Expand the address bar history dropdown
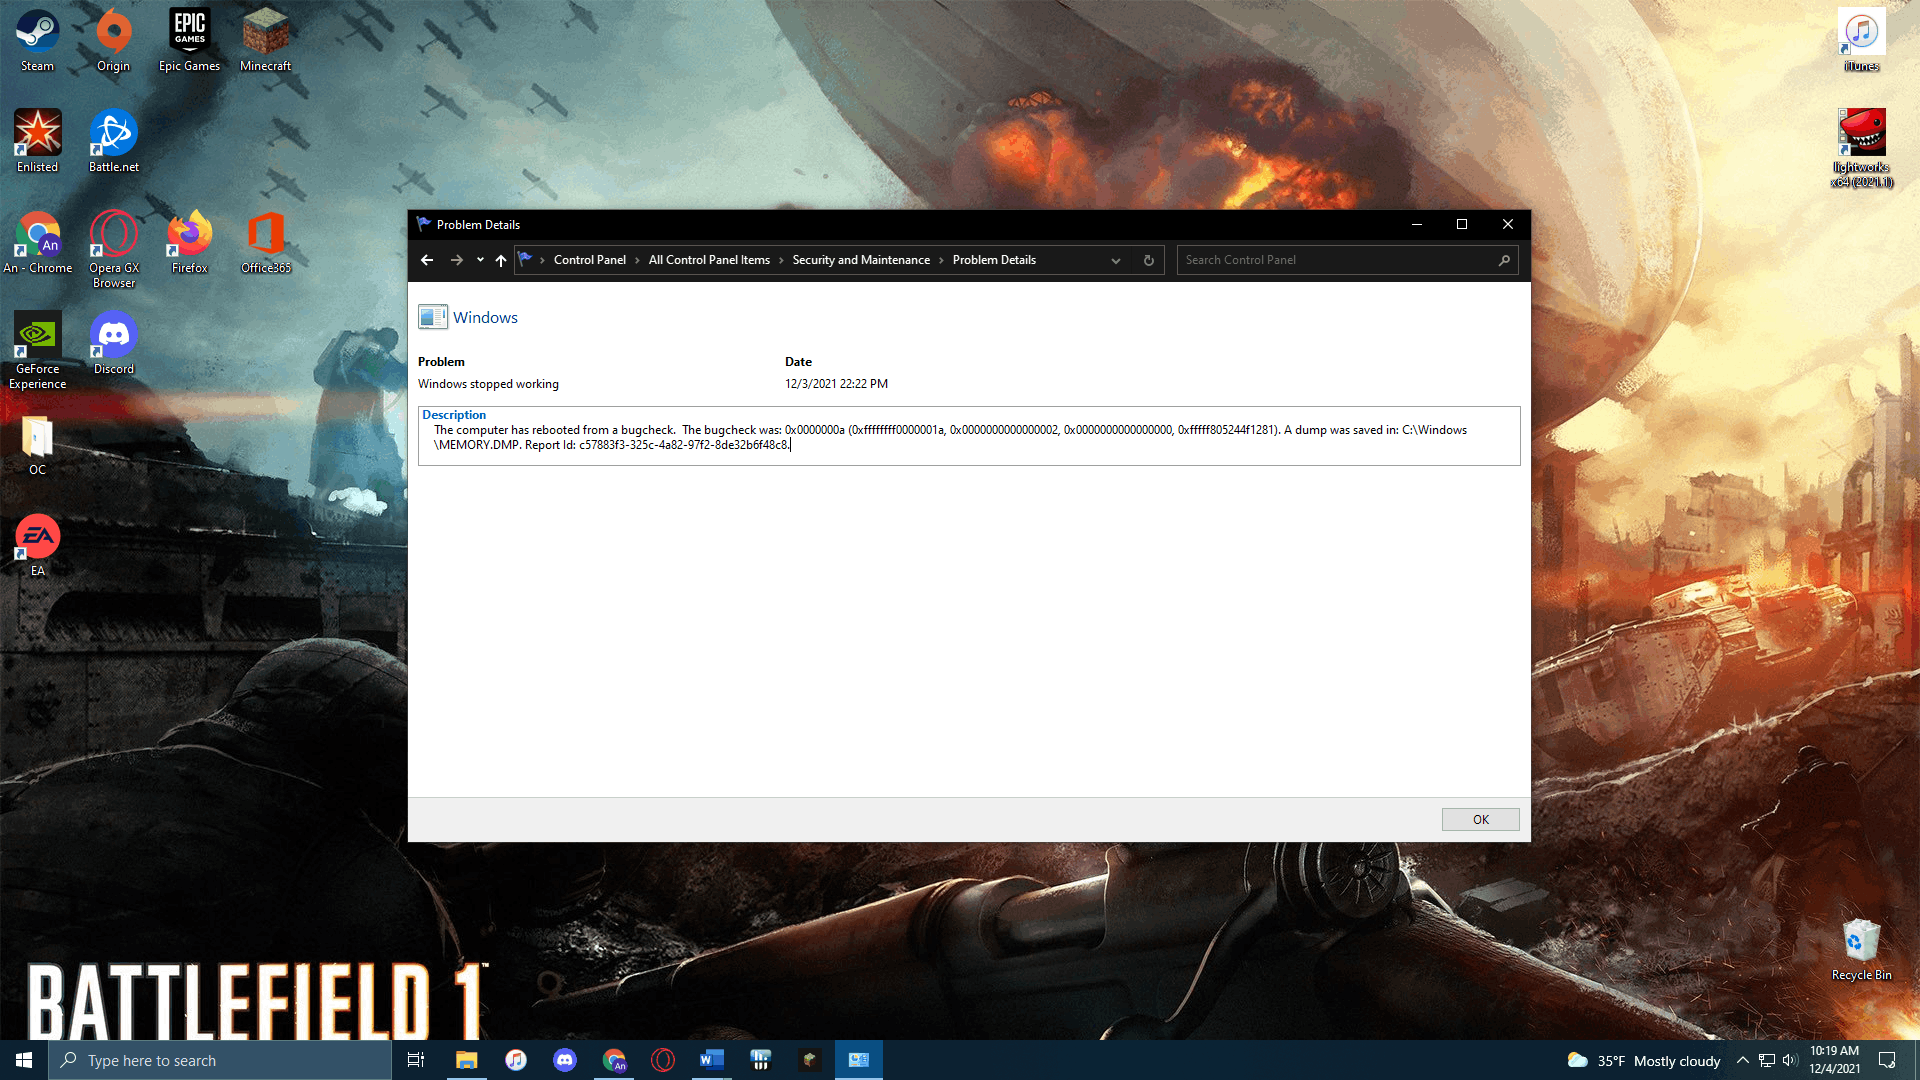 [1116, 260]
